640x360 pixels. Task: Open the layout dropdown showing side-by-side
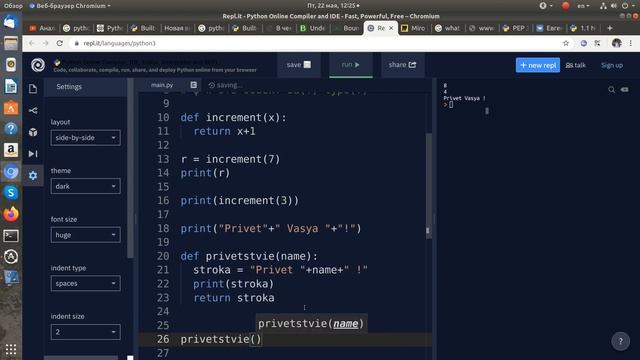click(85, 138)
